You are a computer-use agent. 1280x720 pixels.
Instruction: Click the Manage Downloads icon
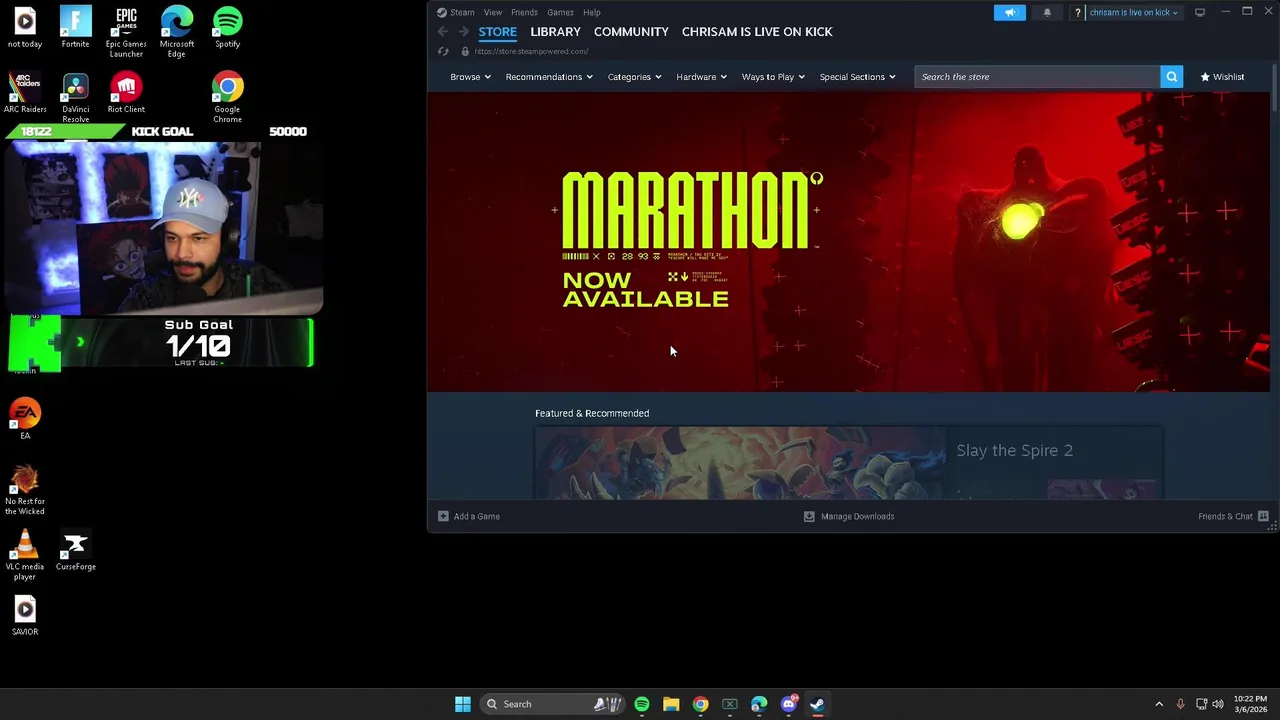click(x=809, y=516)
